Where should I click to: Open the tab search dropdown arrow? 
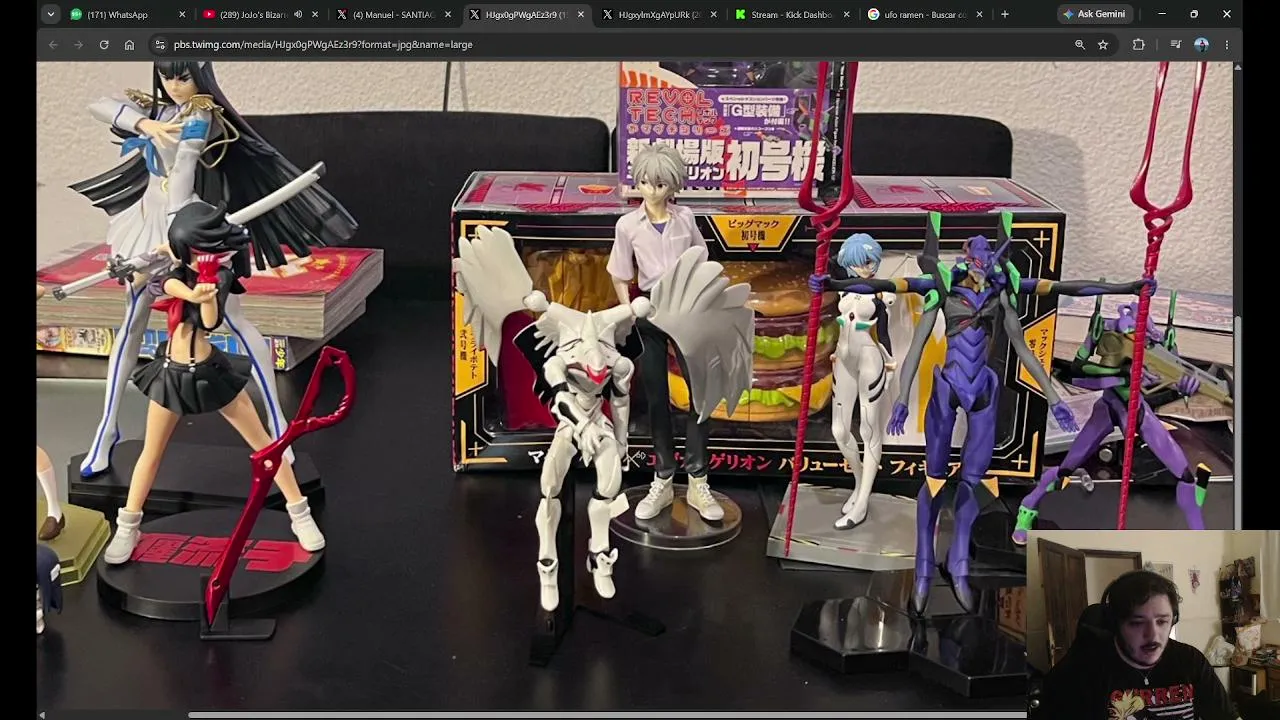pyautogui.click(x=50, y=14)
